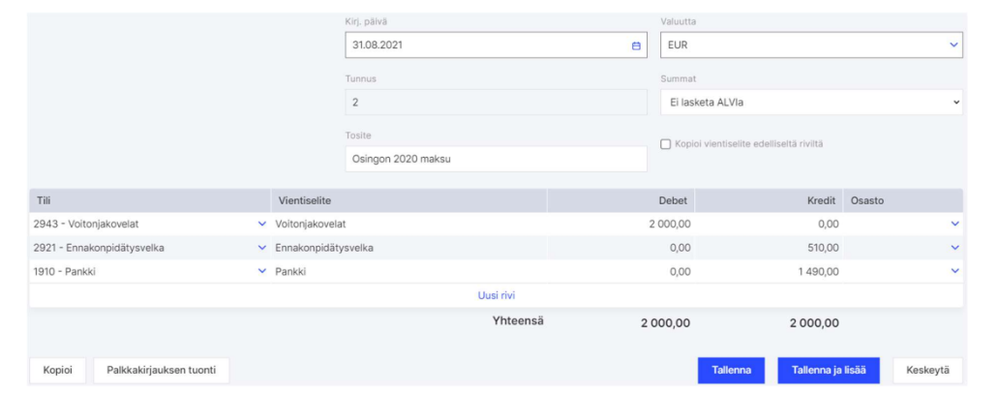The height and width of the screenshot is (394, 998).
Task: Copy the entry using Kopioi button
Action: click(57, 370)
